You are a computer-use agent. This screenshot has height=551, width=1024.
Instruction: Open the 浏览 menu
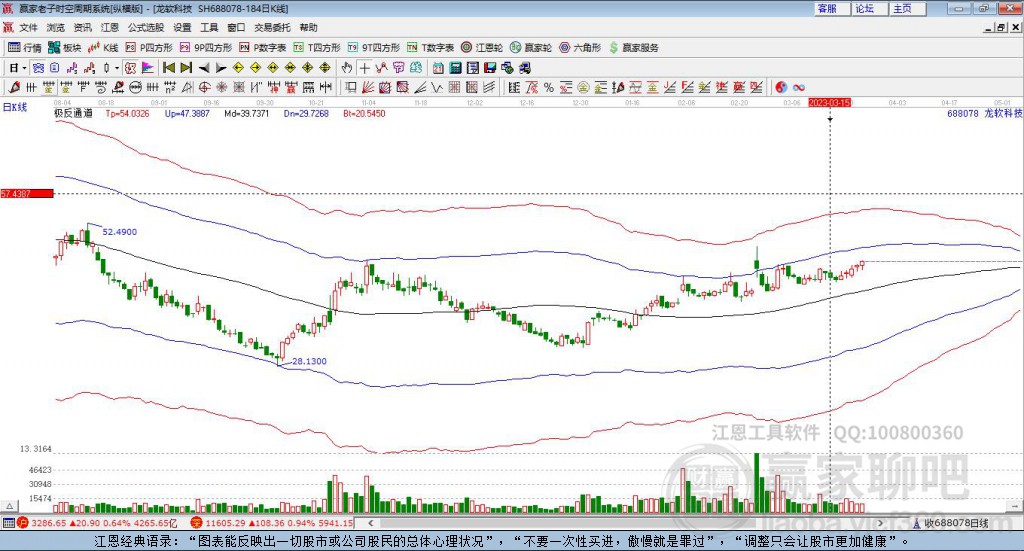point(56,27)
